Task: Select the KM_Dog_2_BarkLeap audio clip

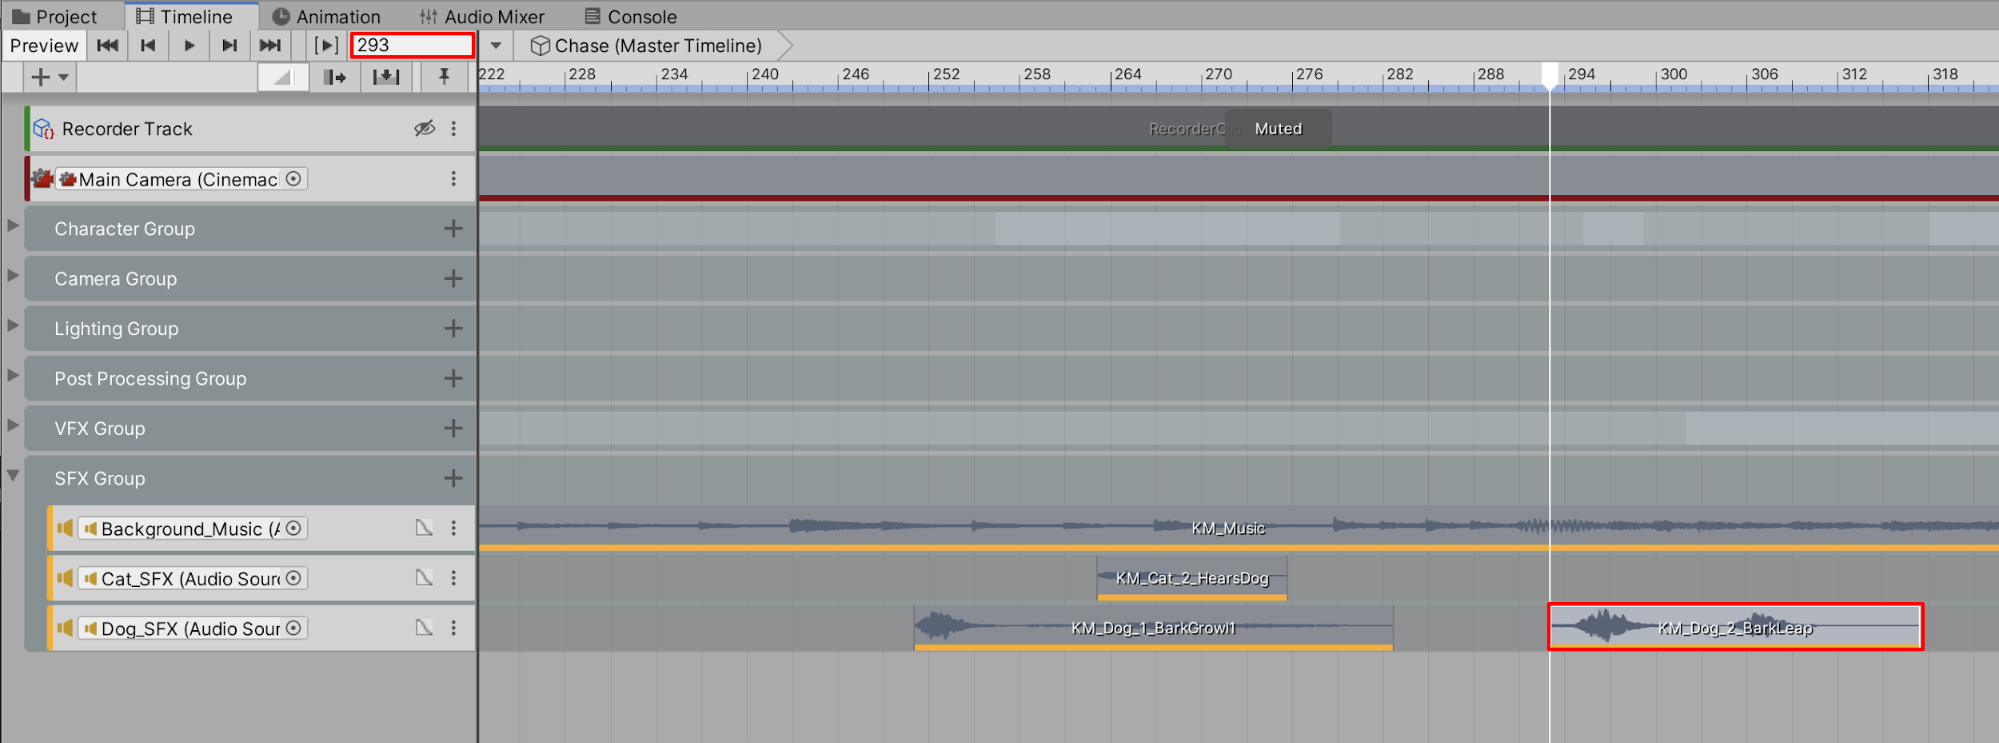Action: [1735, 627]
